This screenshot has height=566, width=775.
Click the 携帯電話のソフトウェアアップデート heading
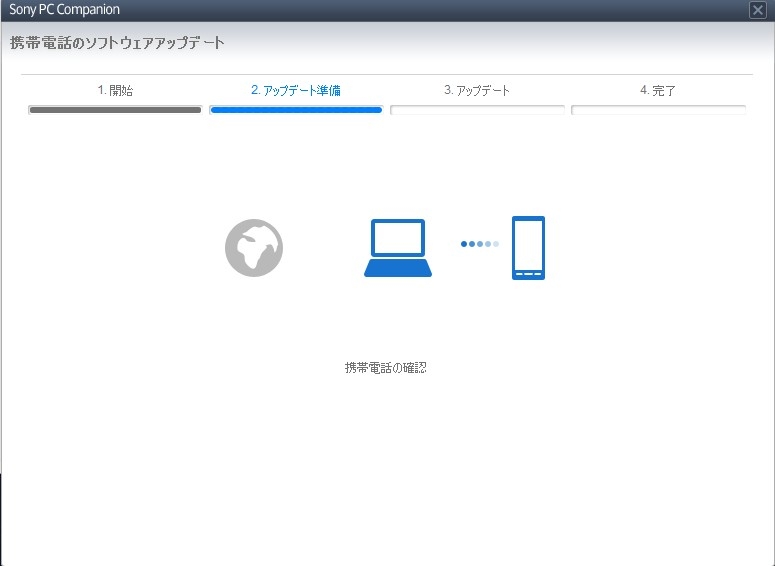tap(117, 43)
